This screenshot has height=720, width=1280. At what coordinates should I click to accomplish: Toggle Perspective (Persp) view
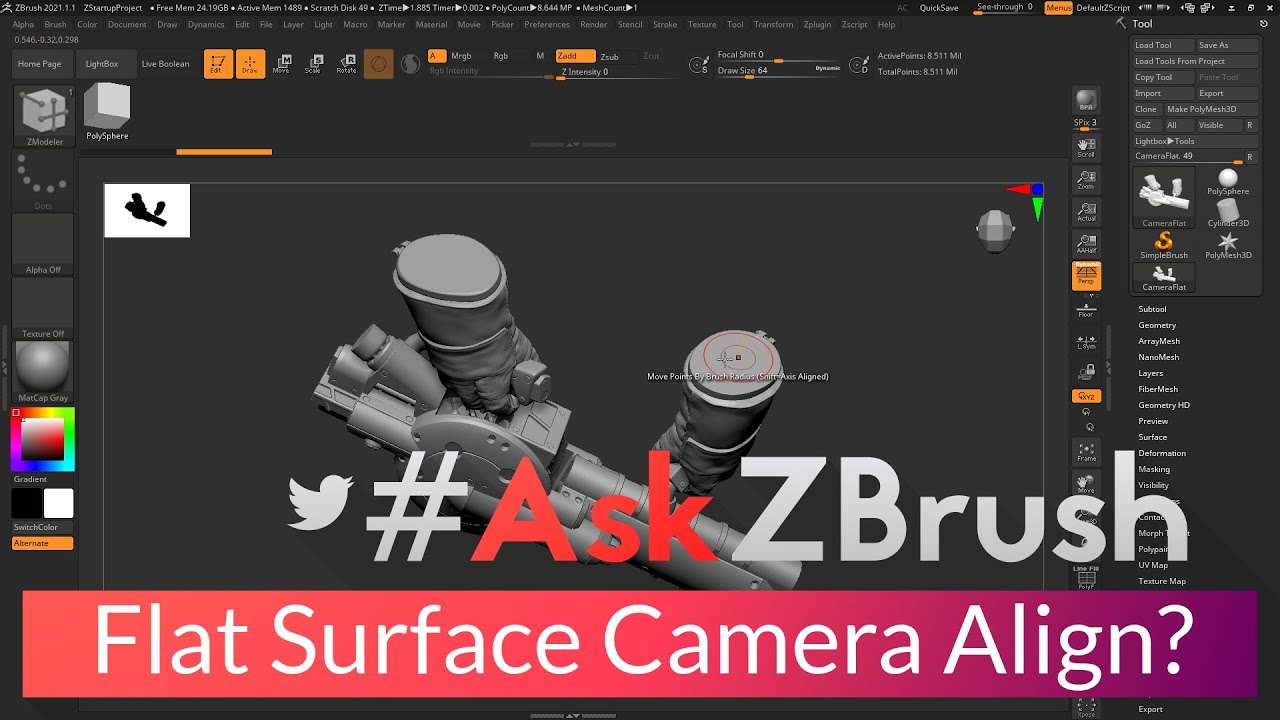[x=1086, y=276]
